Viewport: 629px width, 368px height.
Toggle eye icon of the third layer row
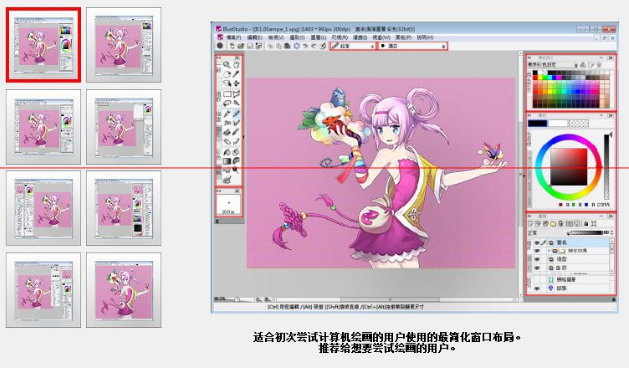pyautogui.click(x=537, y=259)
